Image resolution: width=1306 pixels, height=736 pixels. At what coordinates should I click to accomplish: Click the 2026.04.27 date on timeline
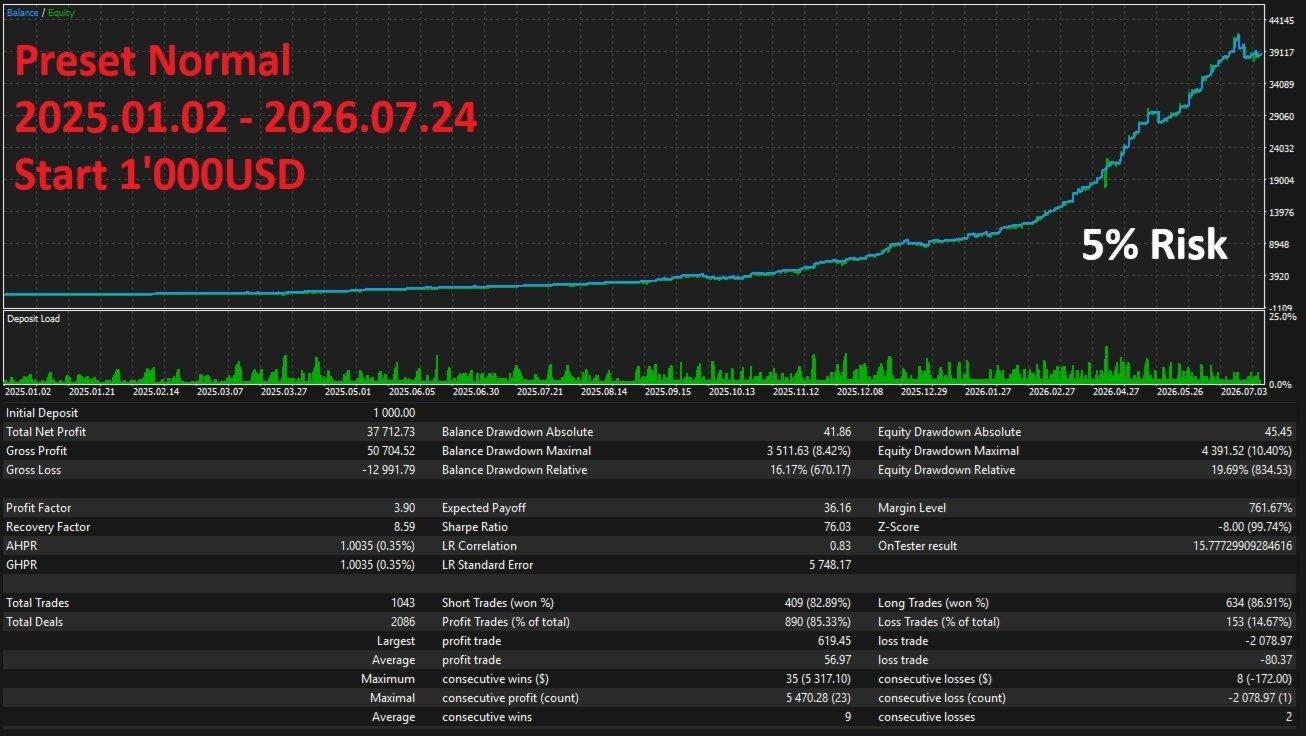coord(1111,392)
